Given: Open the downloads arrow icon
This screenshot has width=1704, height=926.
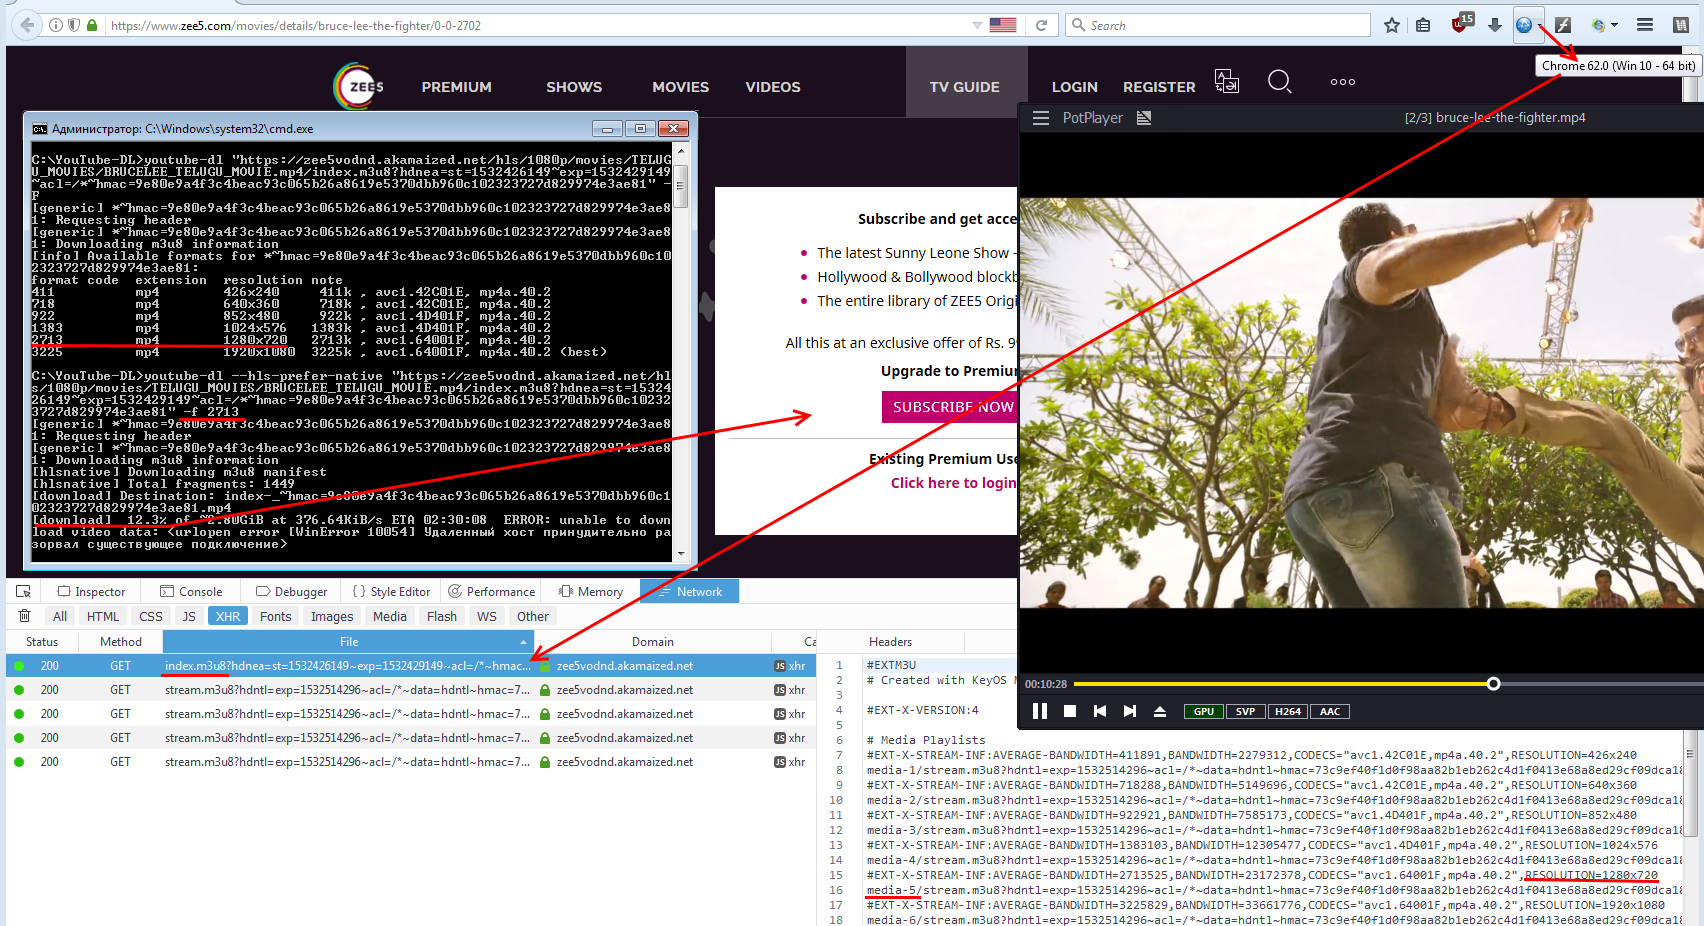Looking at the screenshot, I should [1494, 25].
